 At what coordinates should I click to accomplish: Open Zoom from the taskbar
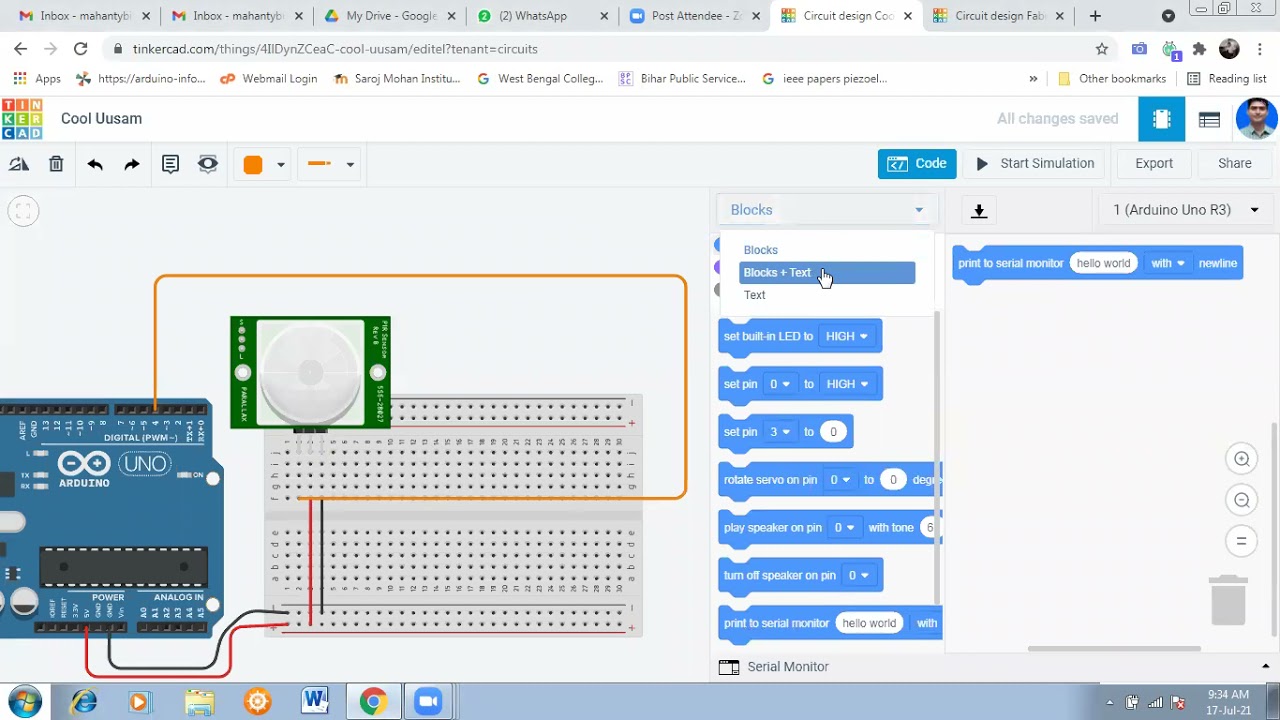429,702
